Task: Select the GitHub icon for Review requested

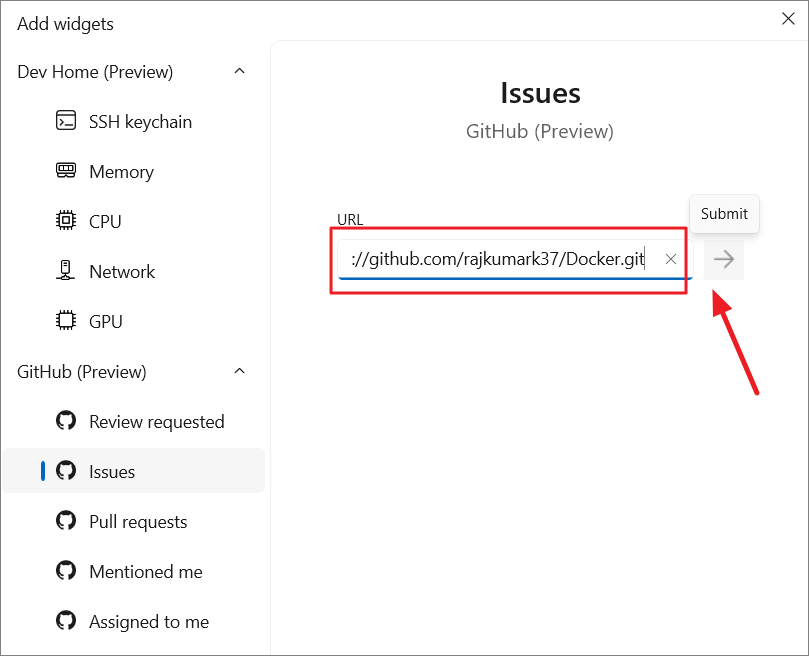Action: coord(65,421)
